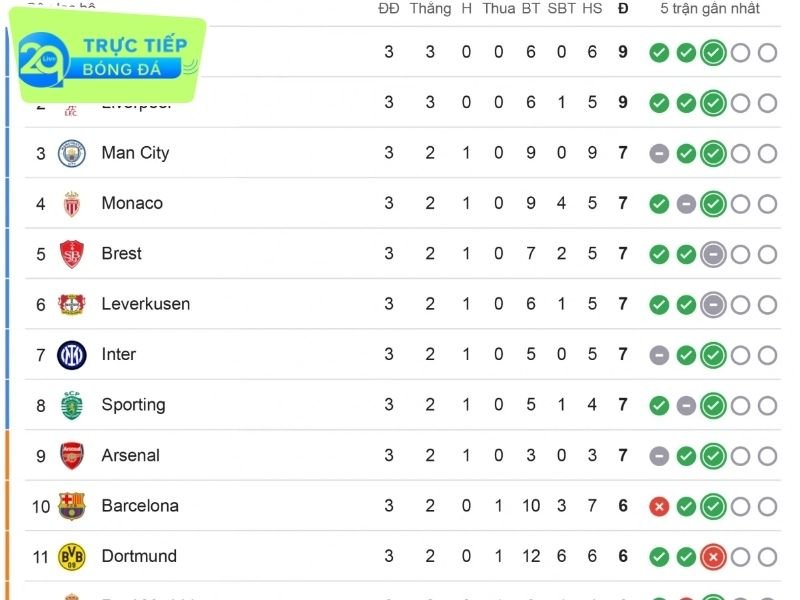Screen dimensions: 800x600
Task: Click the 5 trận gần nhất header
Action: pyautogui.click(x=710, y=9)
